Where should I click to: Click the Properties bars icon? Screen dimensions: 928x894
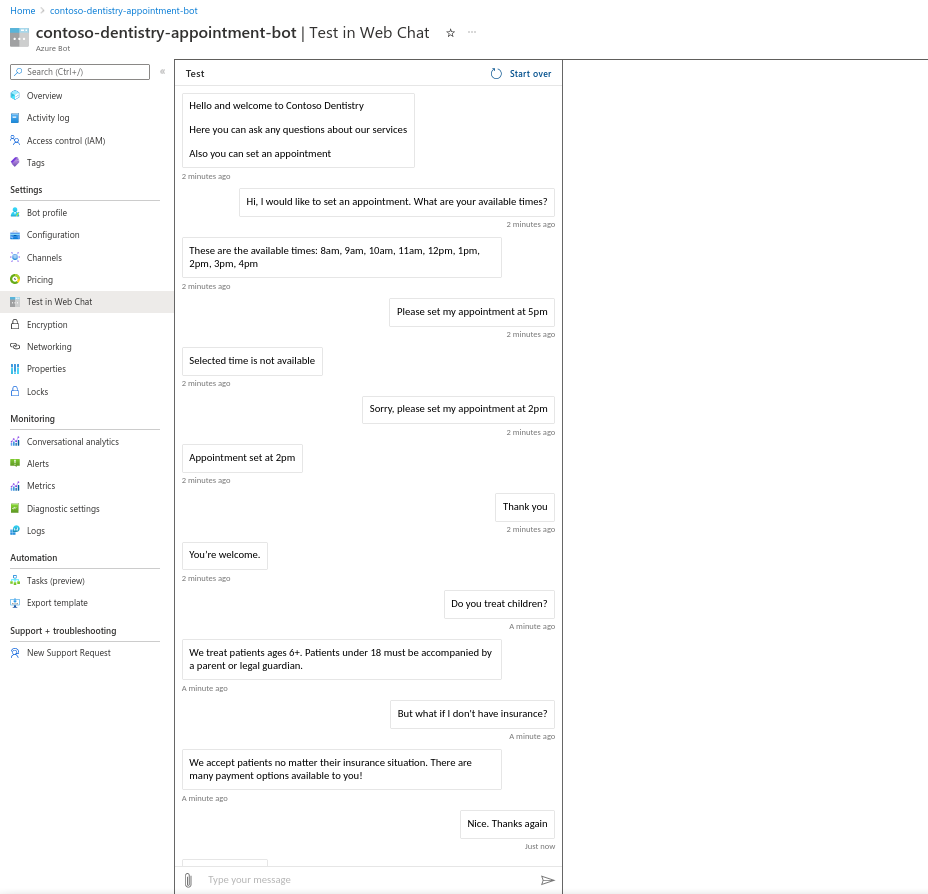15,369
